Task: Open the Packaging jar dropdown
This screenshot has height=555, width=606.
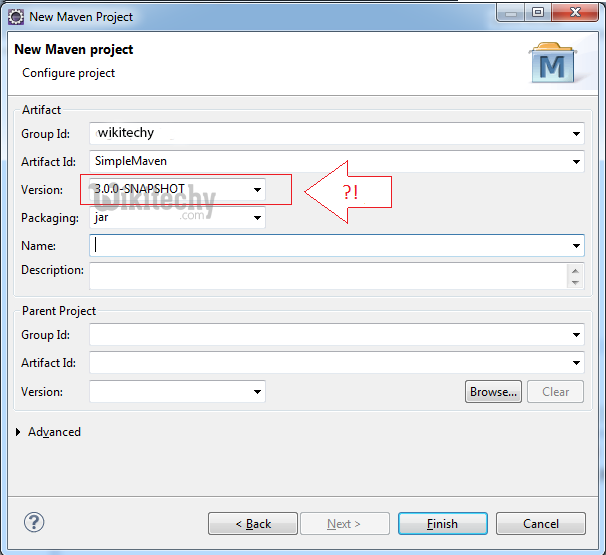Action: (257, 217)
